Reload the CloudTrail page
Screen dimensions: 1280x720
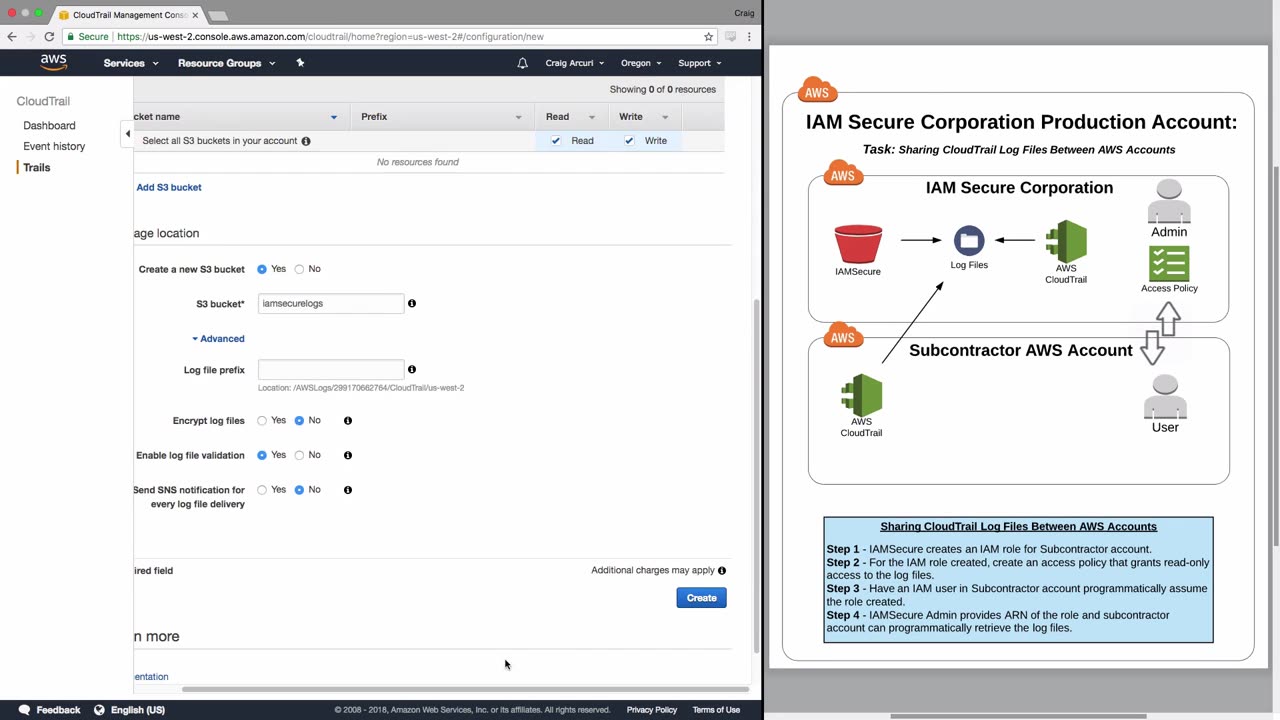[49, 37]
